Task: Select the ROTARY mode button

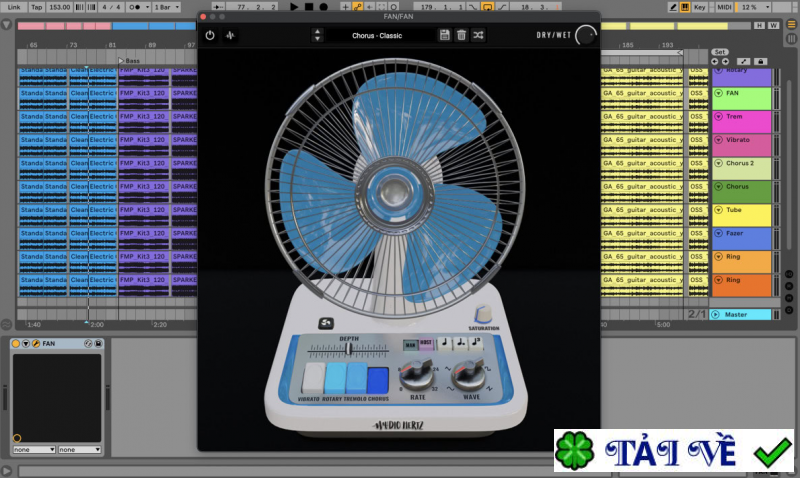Action: click(335, 378)
